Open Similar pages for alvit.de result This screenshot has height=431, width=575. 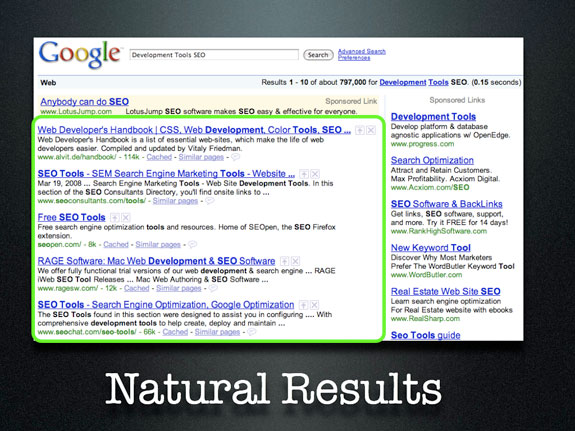tap(201, 157)
